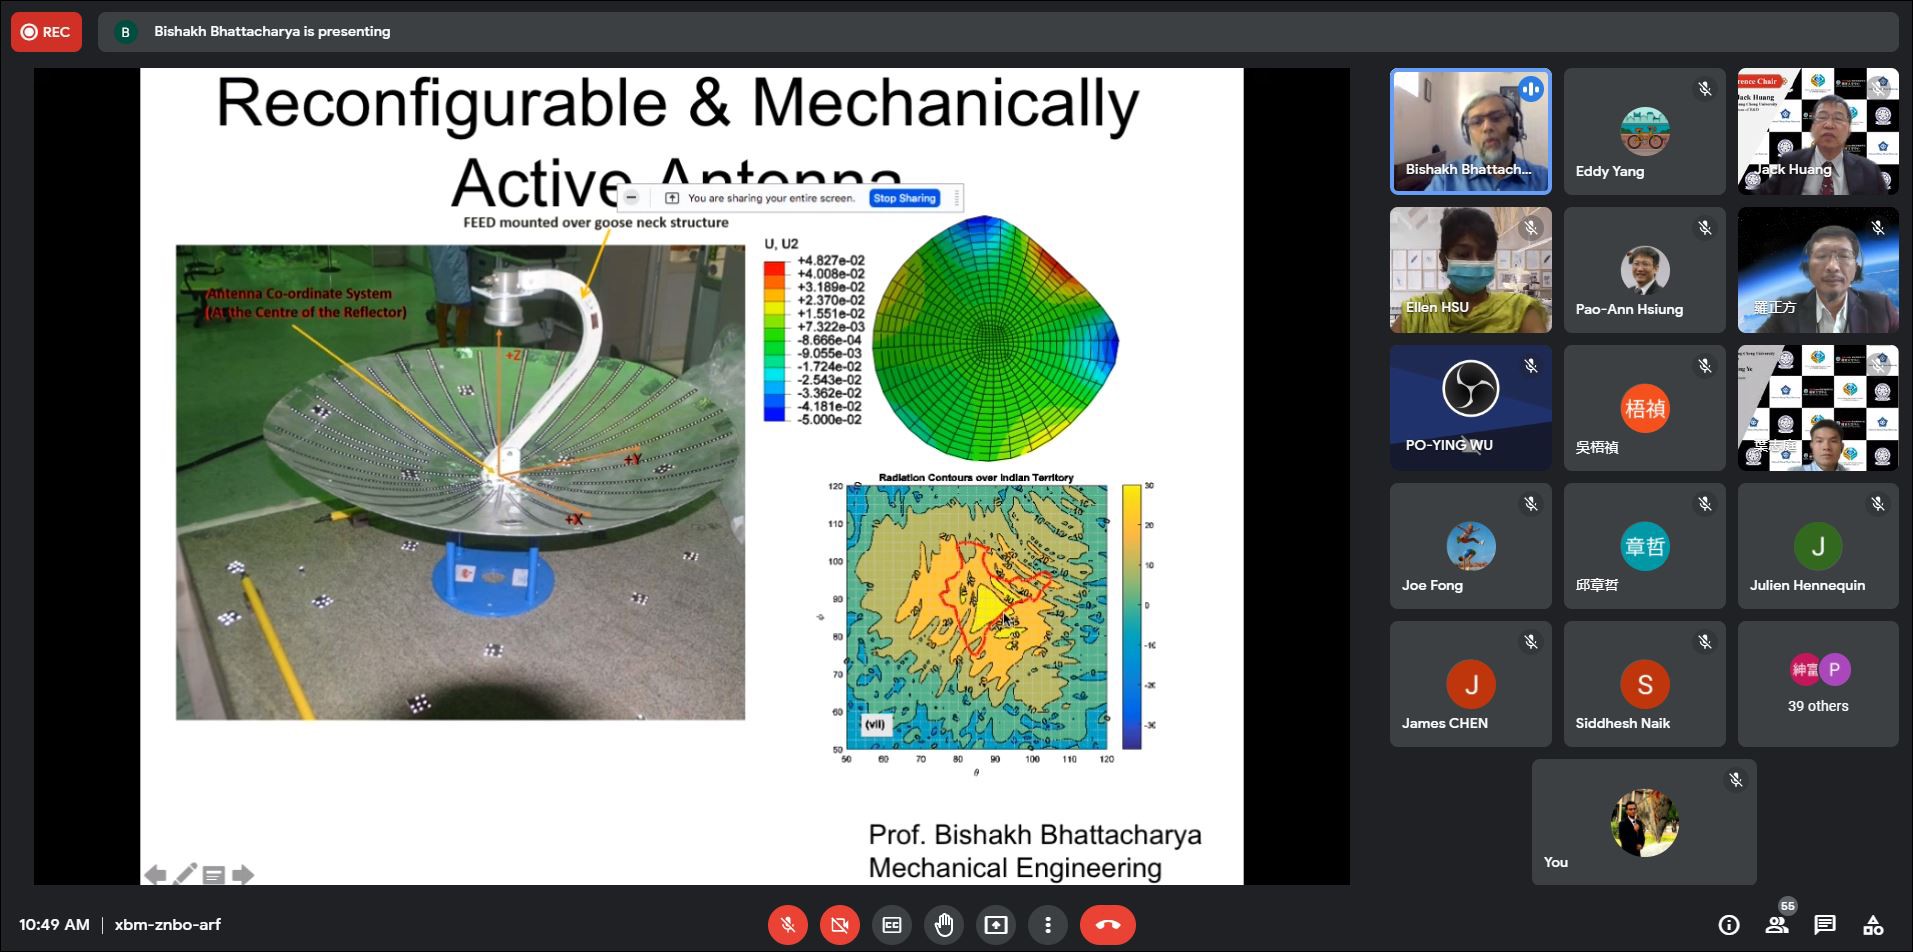Expand the 39 others participant tile
Viewport: 1913px width, 952px height.
point(1817,684)
